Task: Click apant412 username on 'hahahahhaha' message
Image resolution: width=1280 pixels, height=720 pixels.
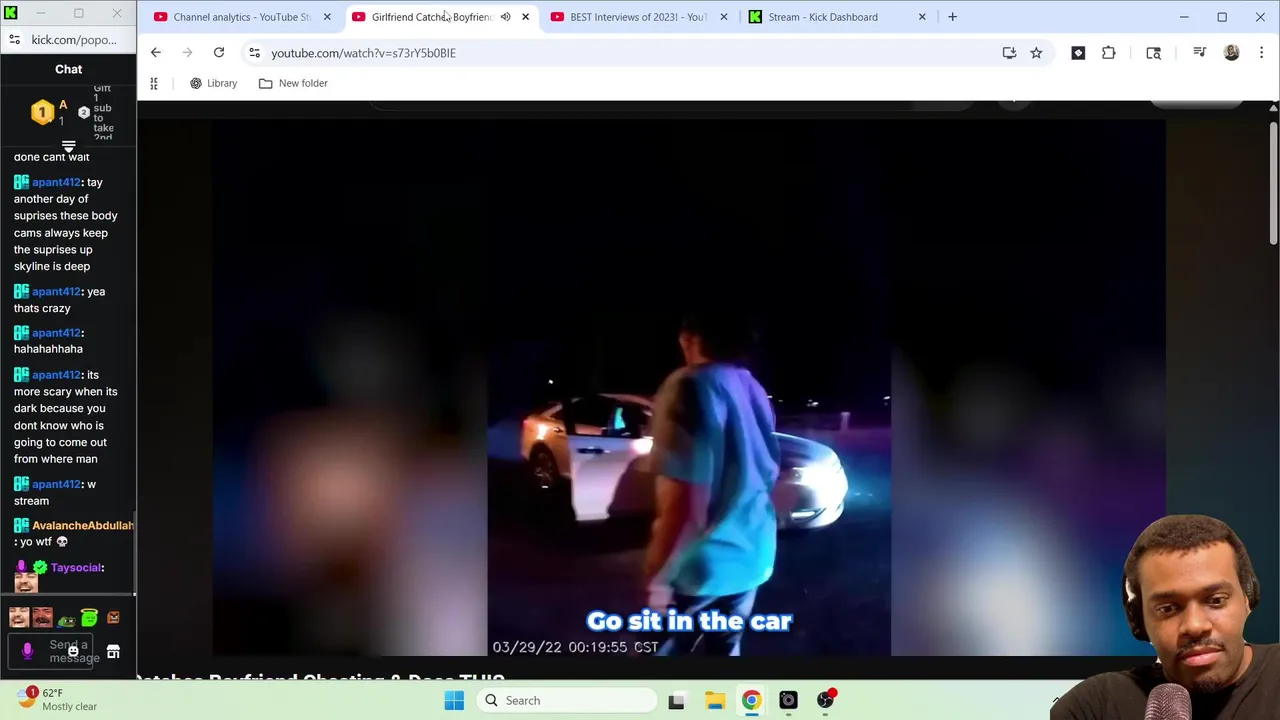Action: coord(56,332)
